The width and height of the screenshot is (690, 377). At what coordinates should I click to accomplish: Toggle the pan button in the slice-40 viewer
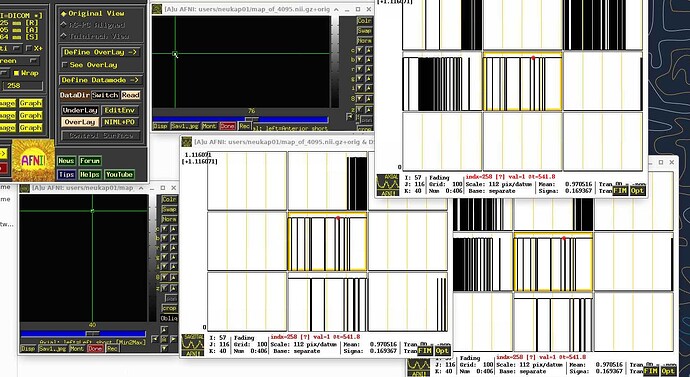click(x=170, y=298)
